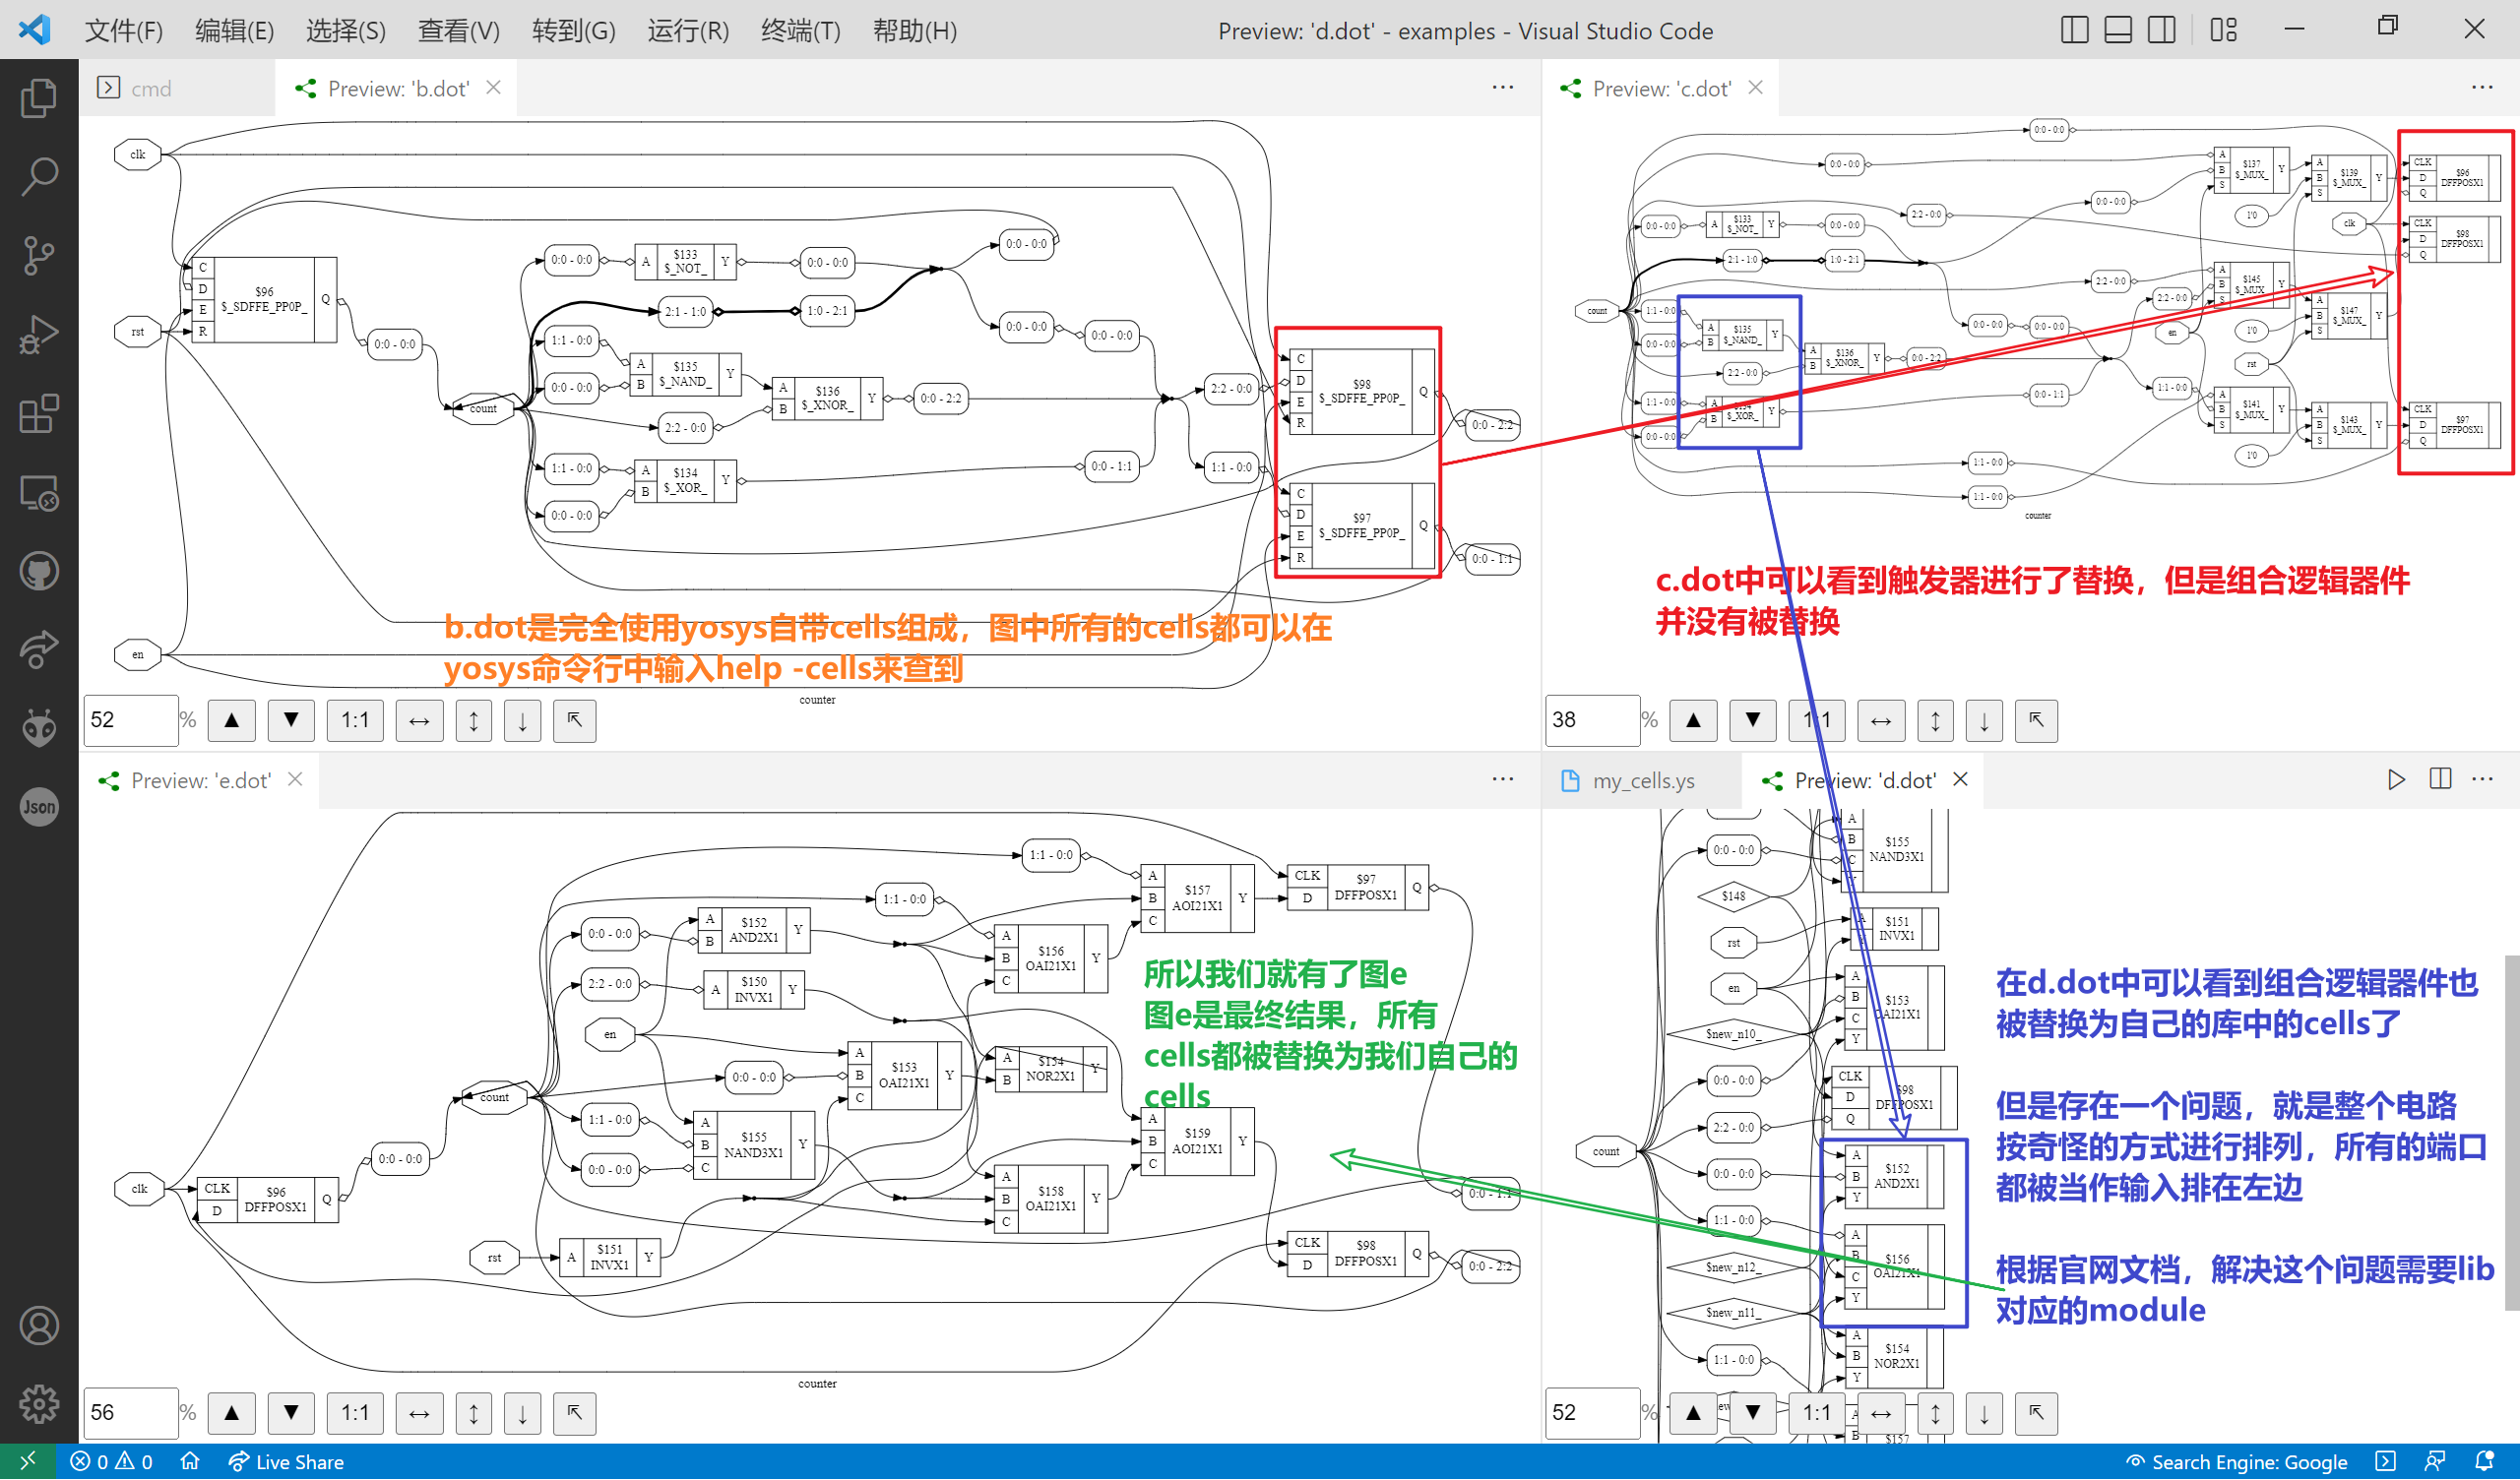Open the 帮助(H) menu
The width and height of the screenshot is (2520, 1480).
click(x=914, y=30)
